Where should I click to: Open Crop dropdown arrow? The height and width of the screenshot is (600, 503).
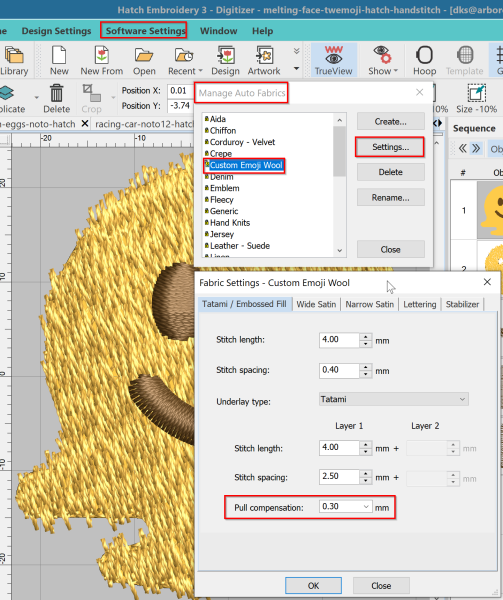pos(113,98)
